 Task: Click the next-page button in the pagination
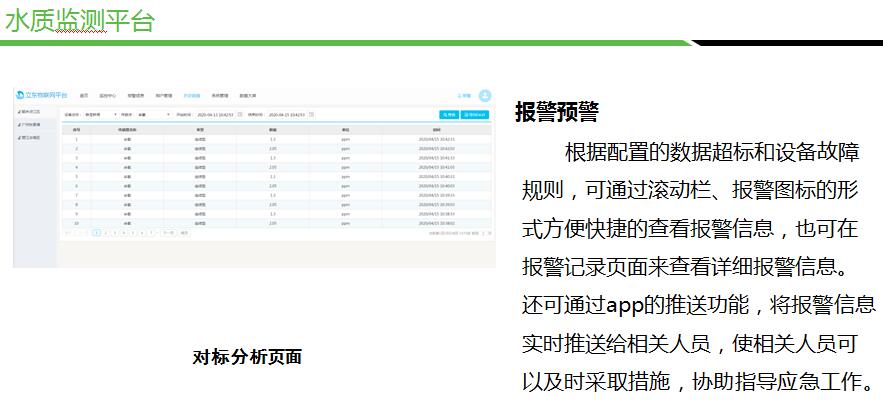[x=168, y=232]
